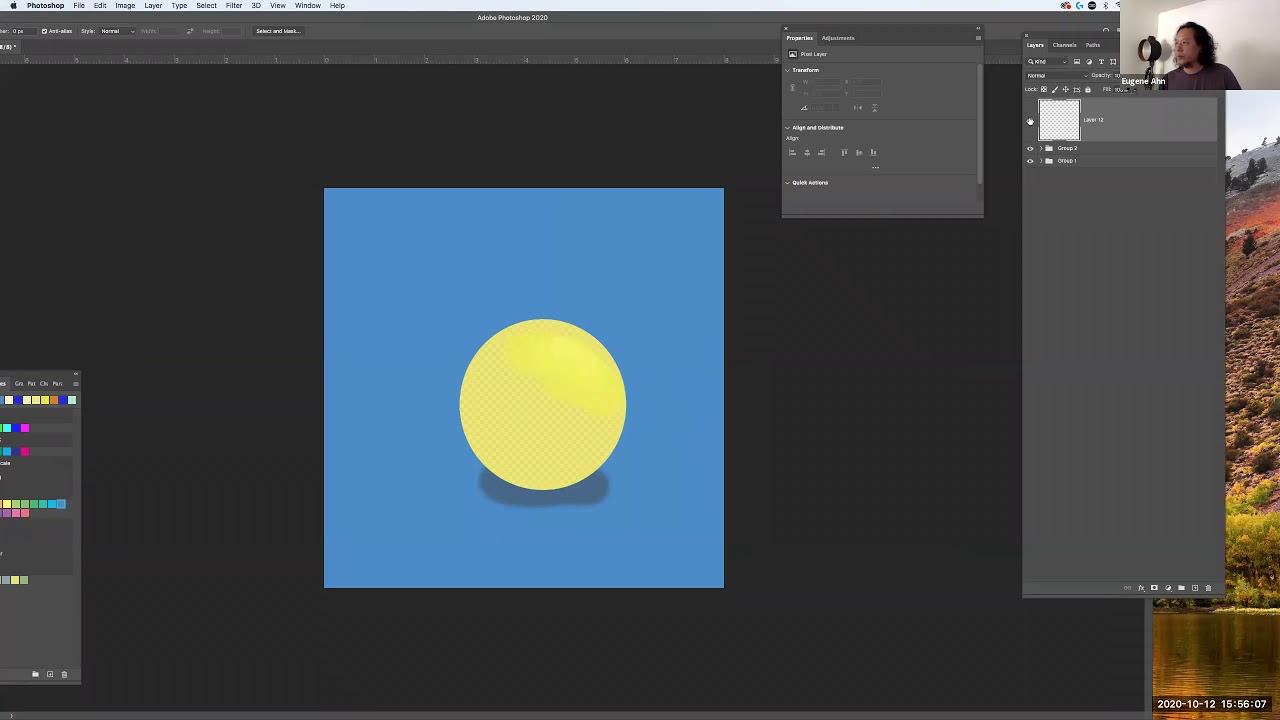Select the Group 1 row label
The image size is (1280, 720).
[1067, 161]
